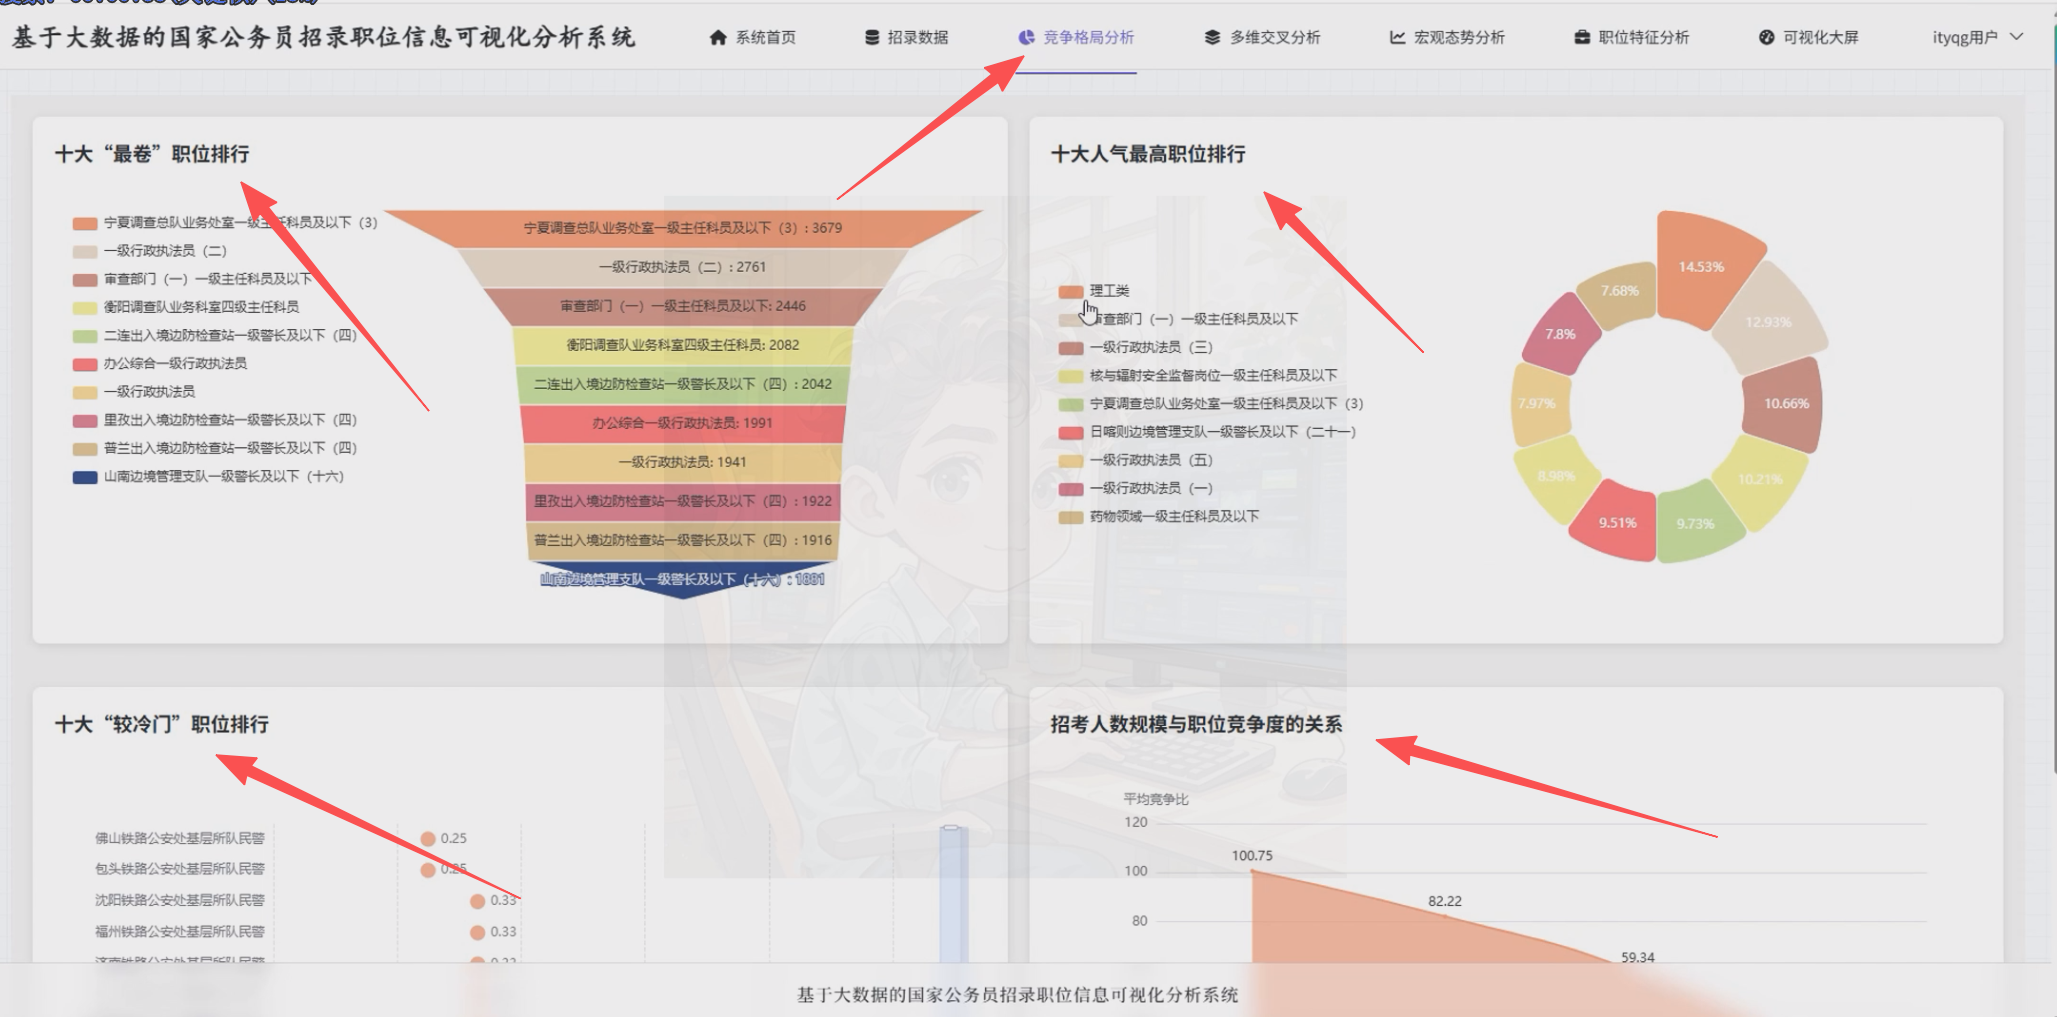Viewport: 2057px width, 1017px height.
Task: Click the 59.34 data label on the area chart
Action: point(1638,957)
